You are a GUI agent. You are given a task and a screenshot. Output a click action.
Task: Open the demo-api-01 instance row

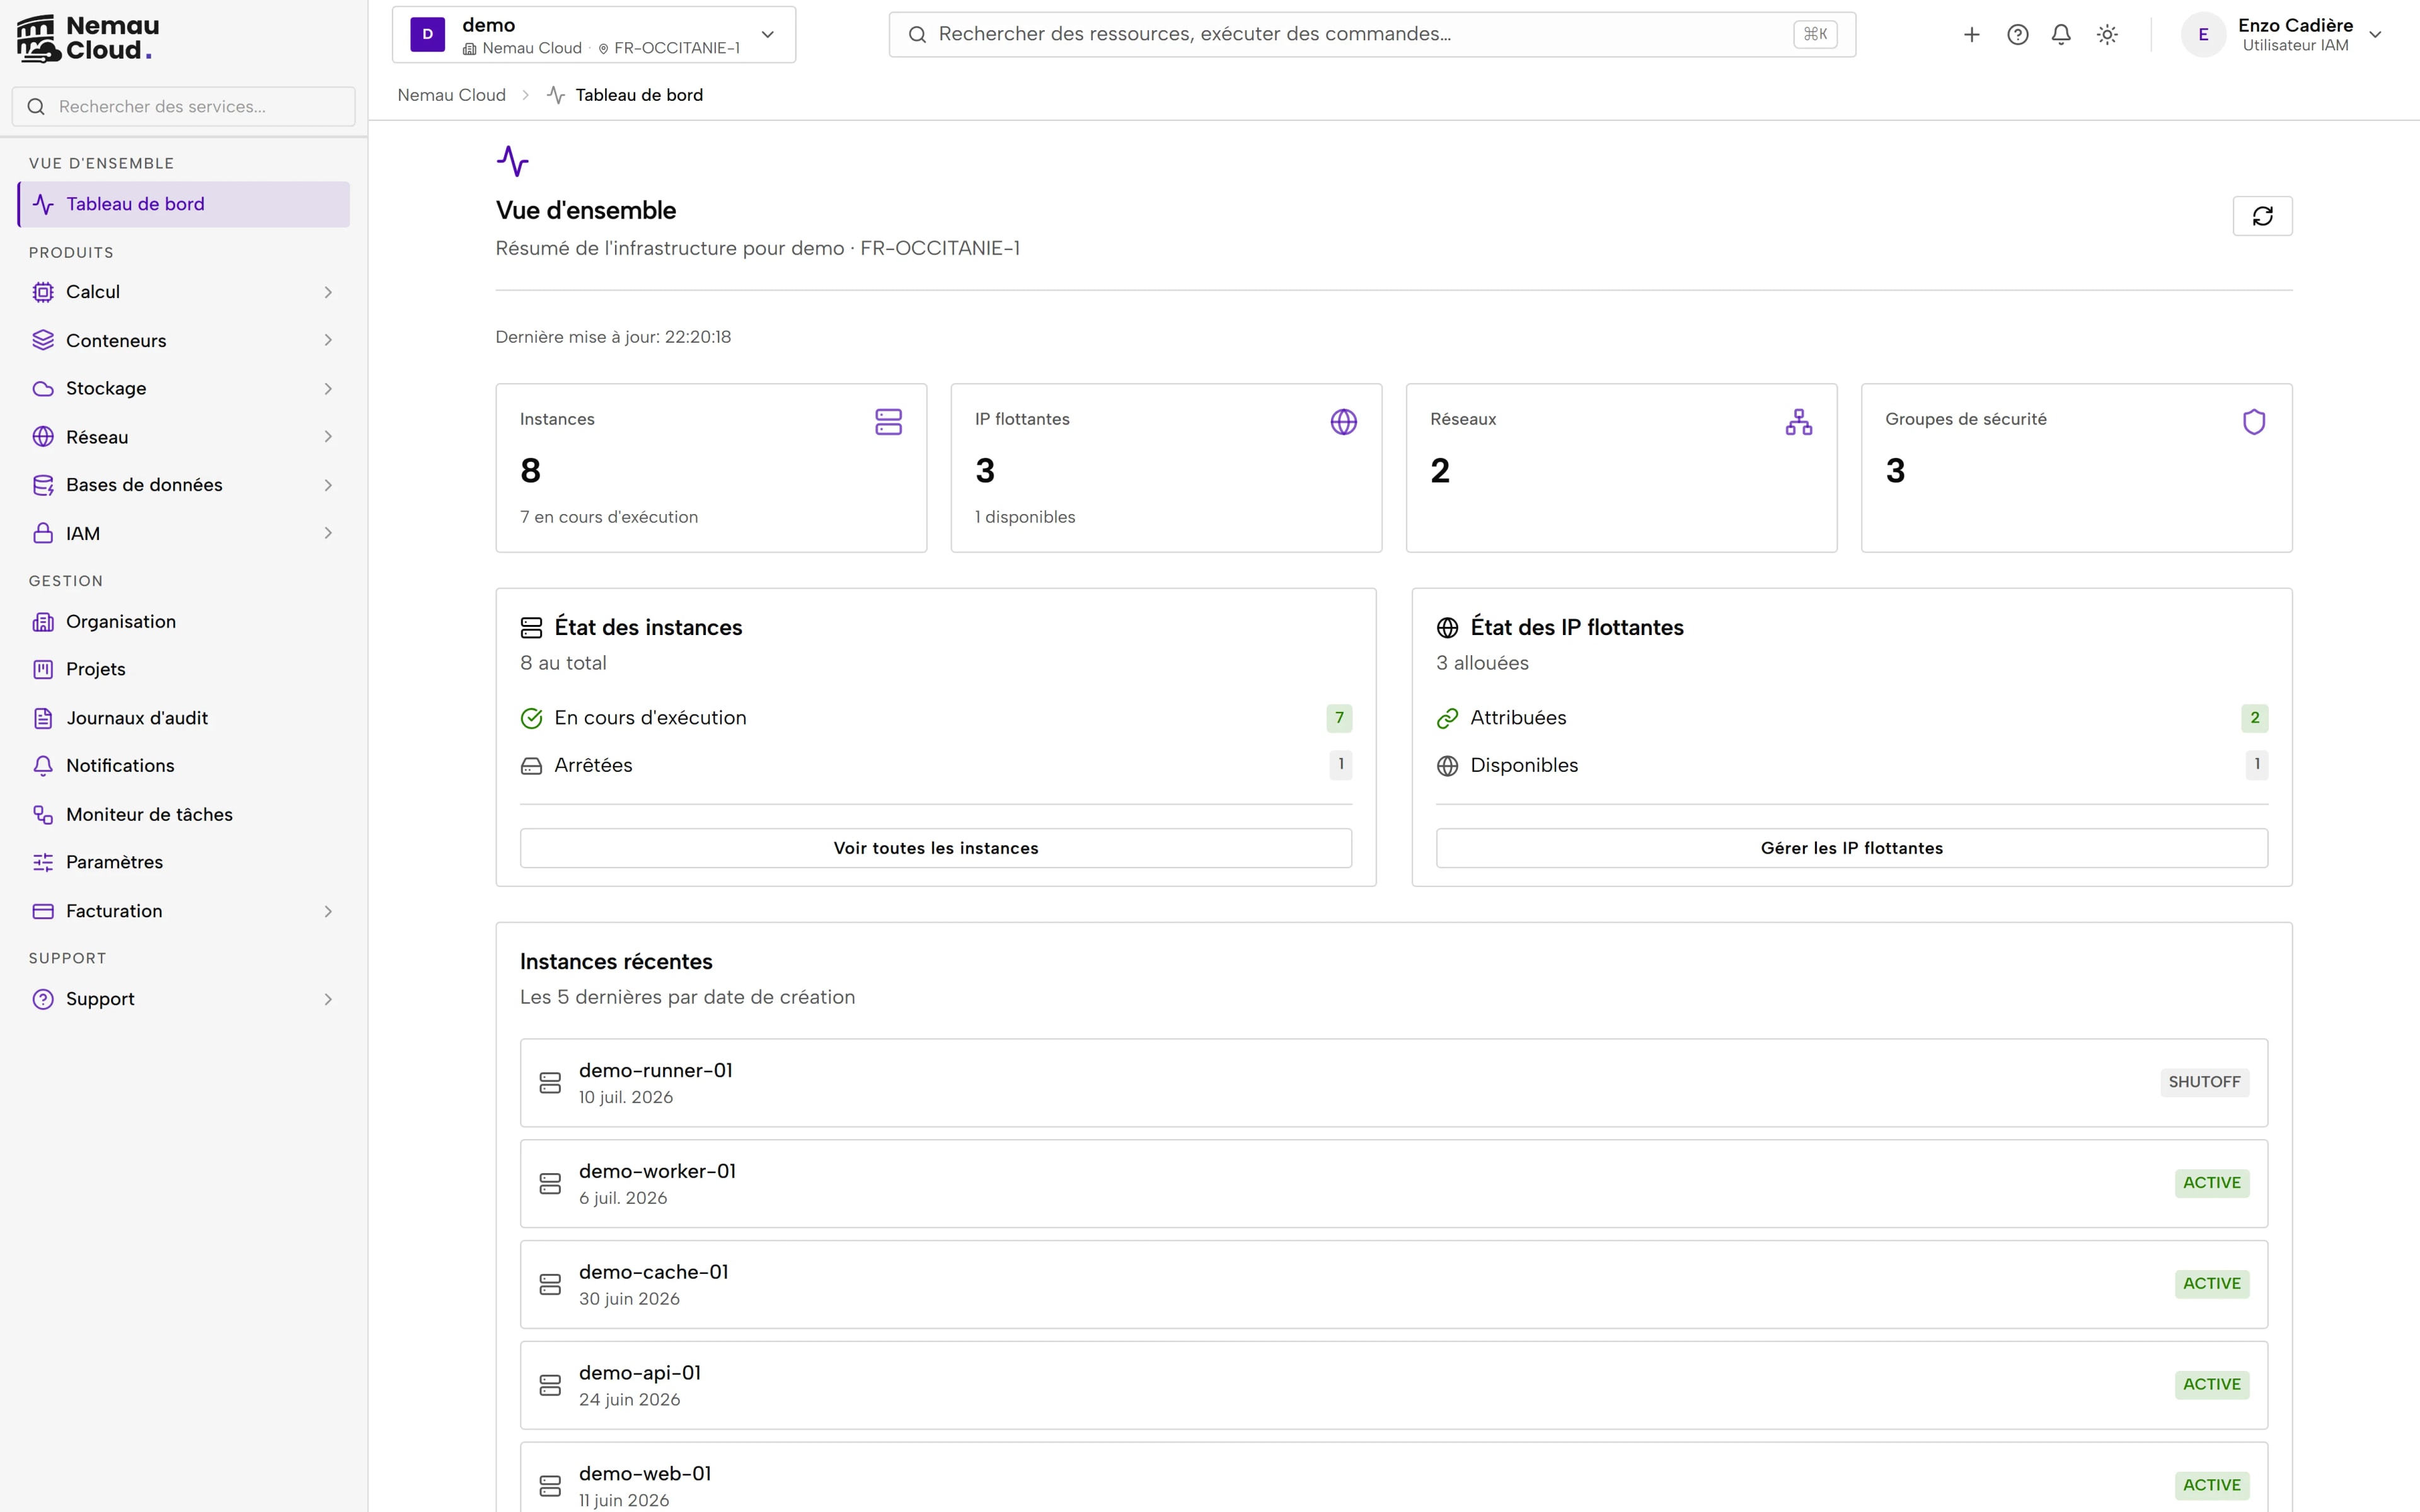(1393, 1385)
